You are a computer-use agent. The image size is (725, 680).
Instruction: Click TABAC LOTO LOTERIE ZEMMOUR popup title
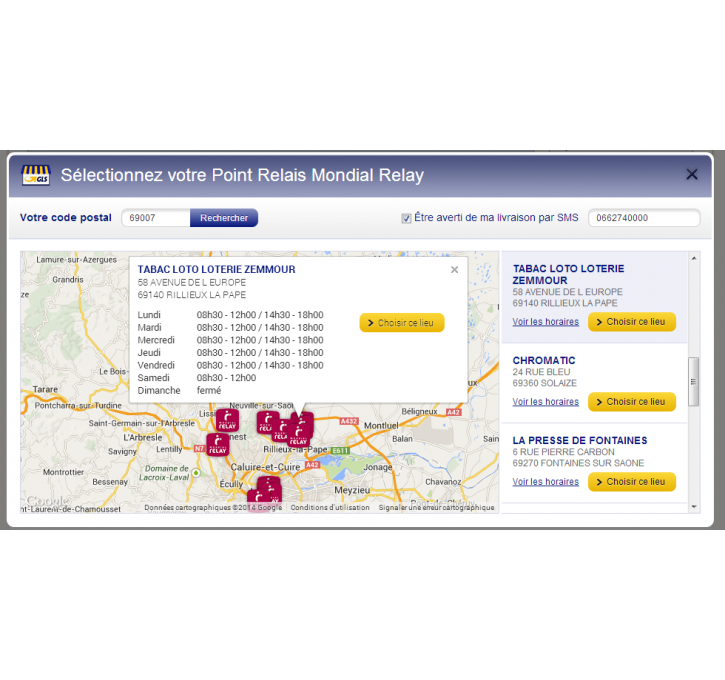[x=216, y=270]
